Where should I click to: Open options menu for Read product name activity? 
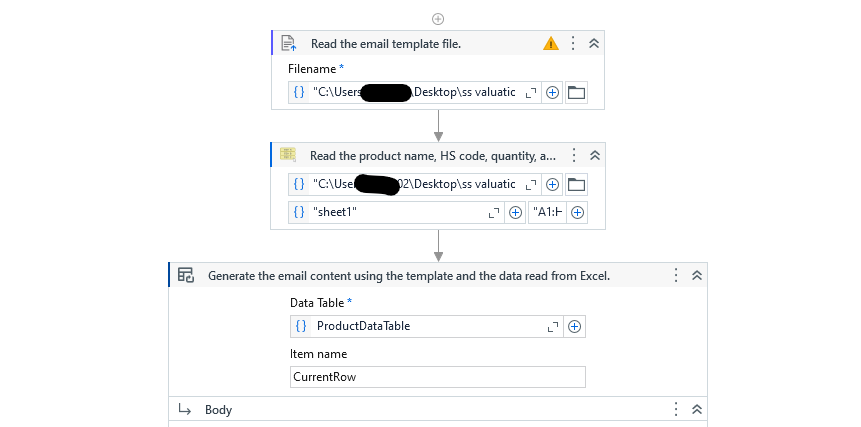click(573, 155)
